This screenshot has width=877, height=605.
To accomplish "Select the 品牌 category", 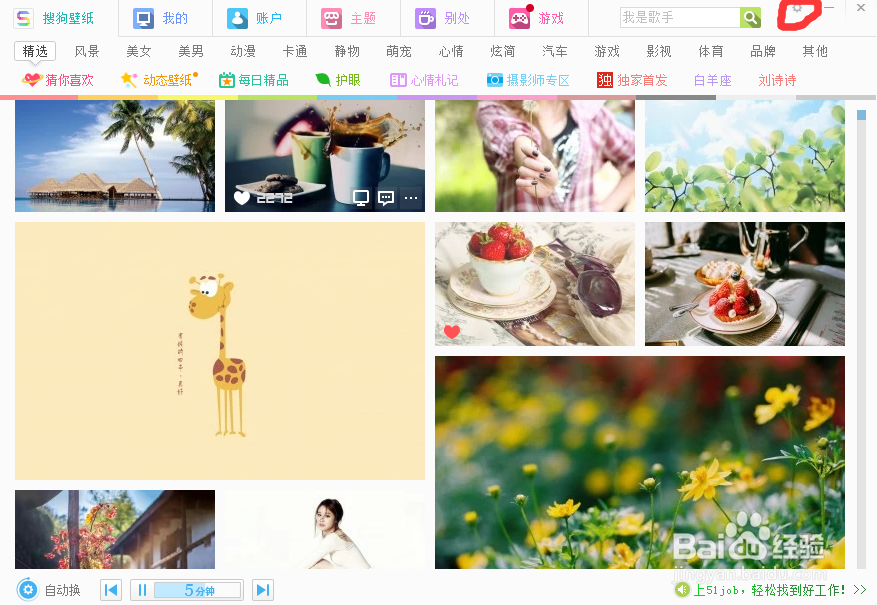I will point(763,51).
